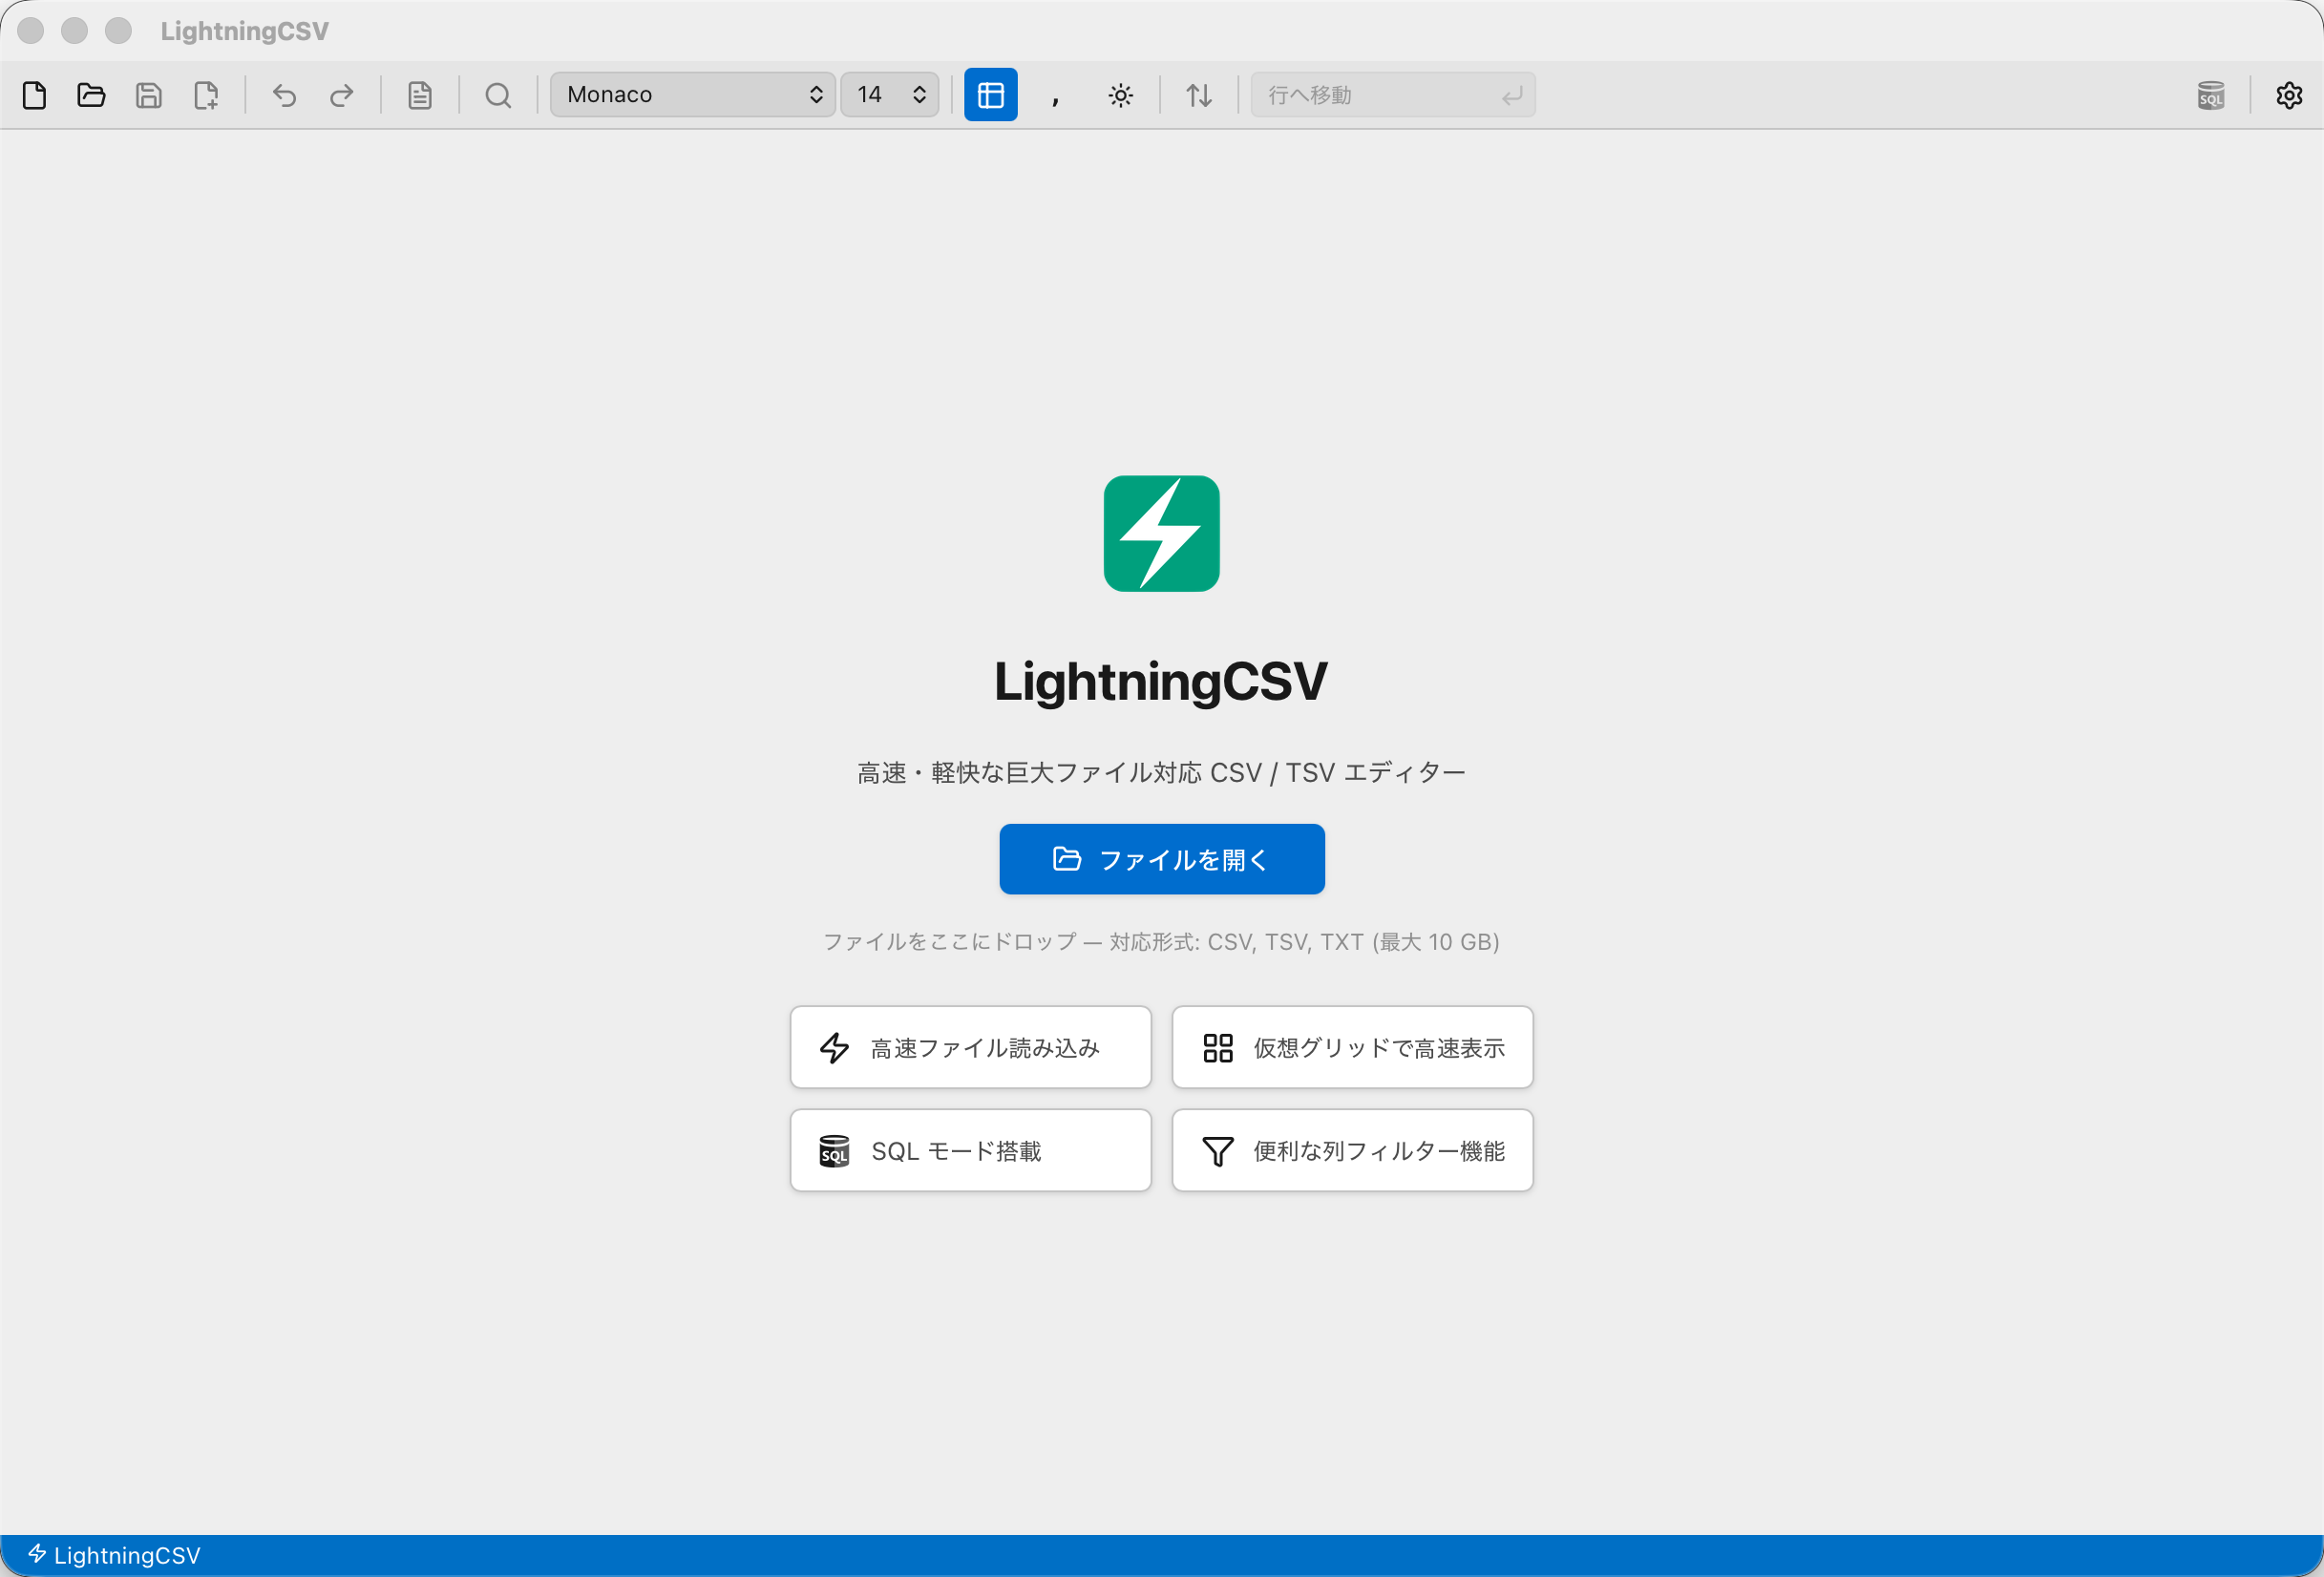Screen dimensions: 2324x1577
Task: Click the ファイルを開く button
Action: tap(1162, 859)
